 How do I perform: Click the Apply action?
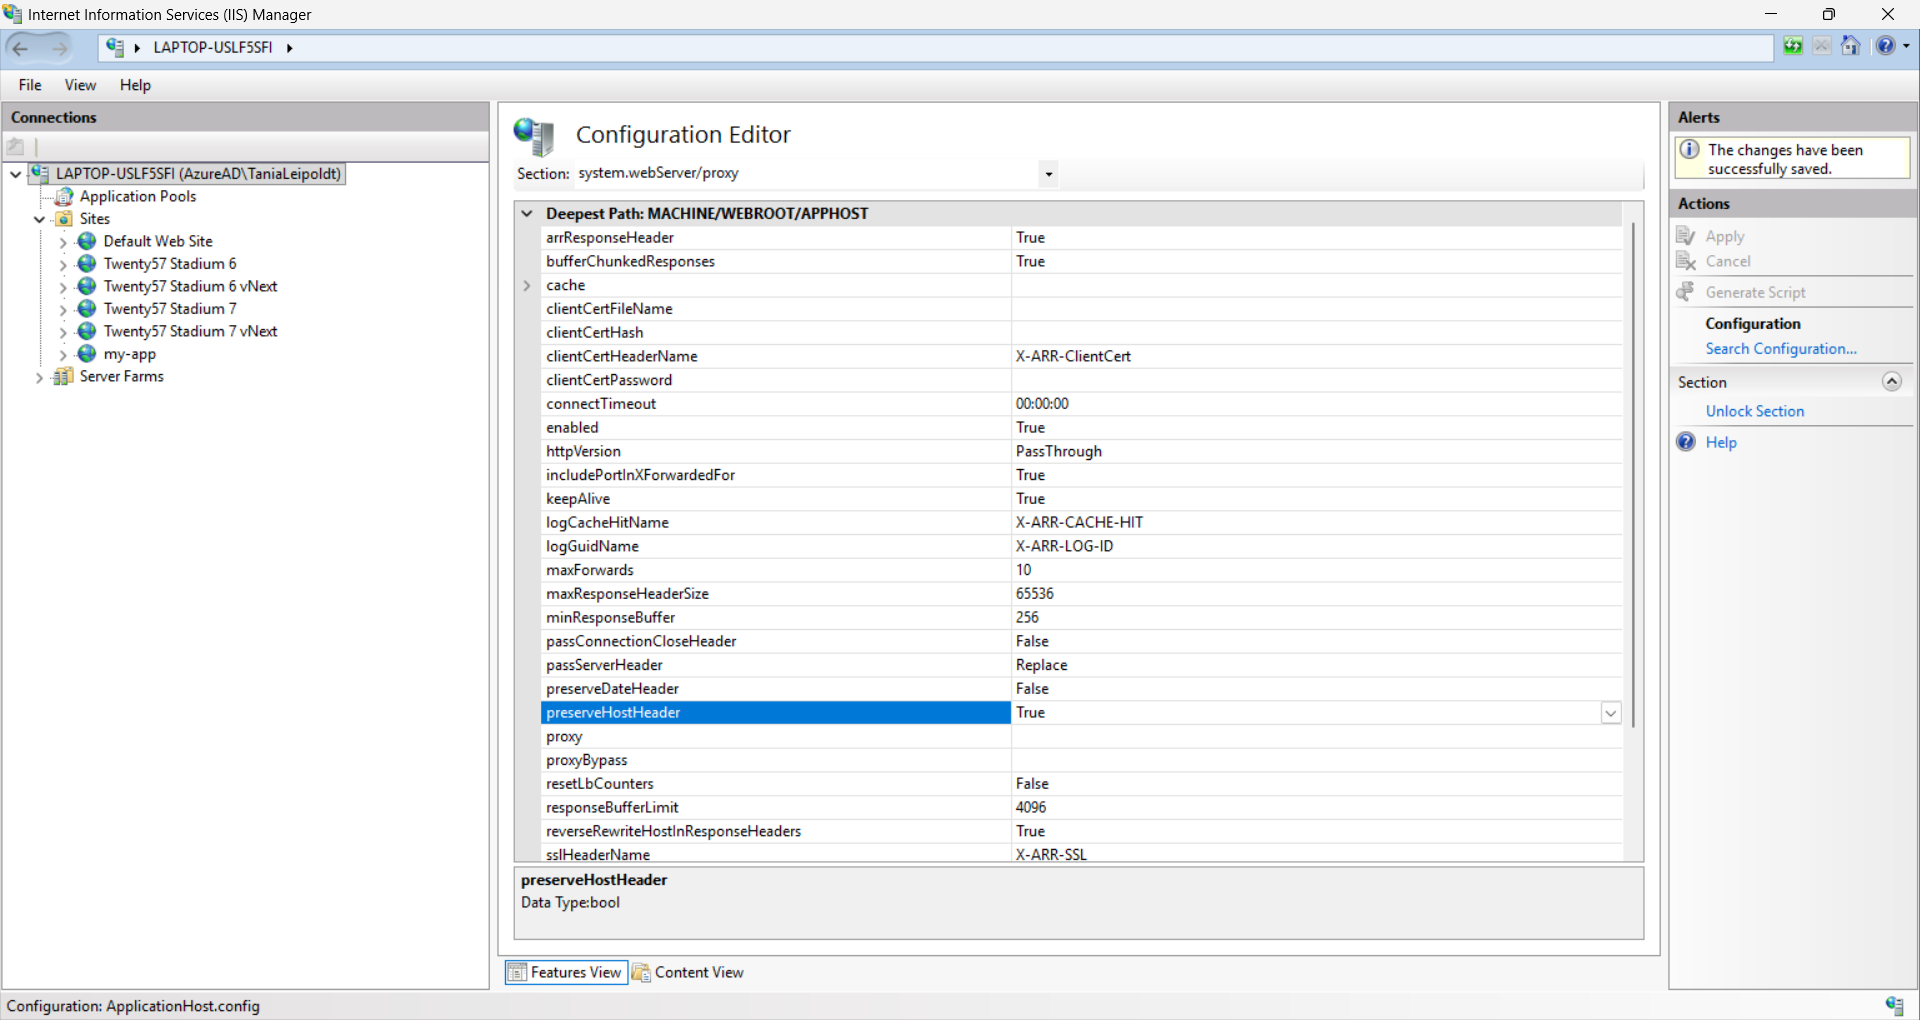[x=1725, y=236]
